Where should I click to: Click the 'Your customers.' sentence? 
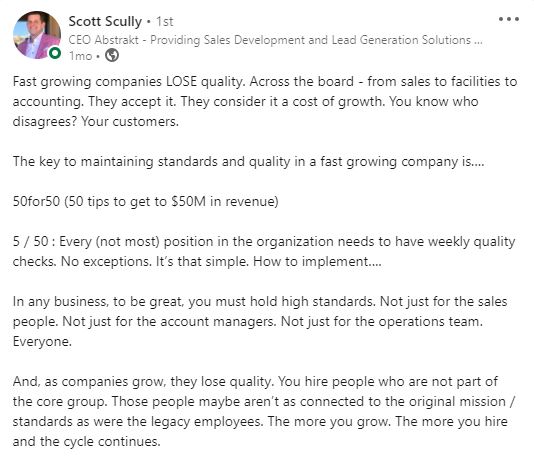130,121
